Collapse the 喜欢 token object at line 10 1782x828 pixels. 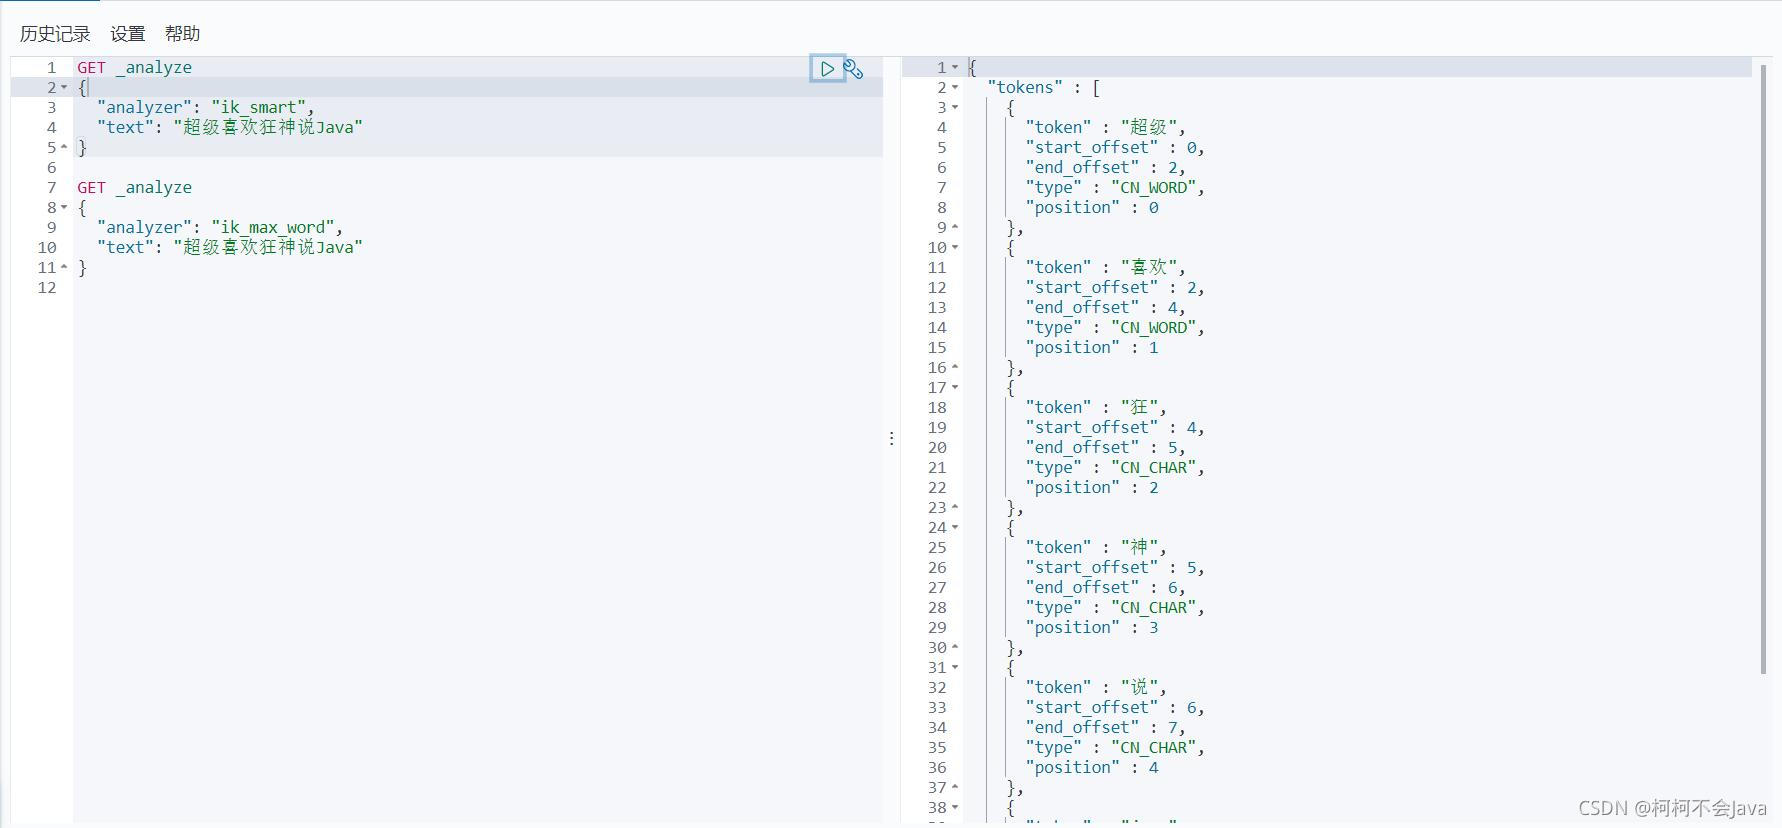(x=955, y=248)
